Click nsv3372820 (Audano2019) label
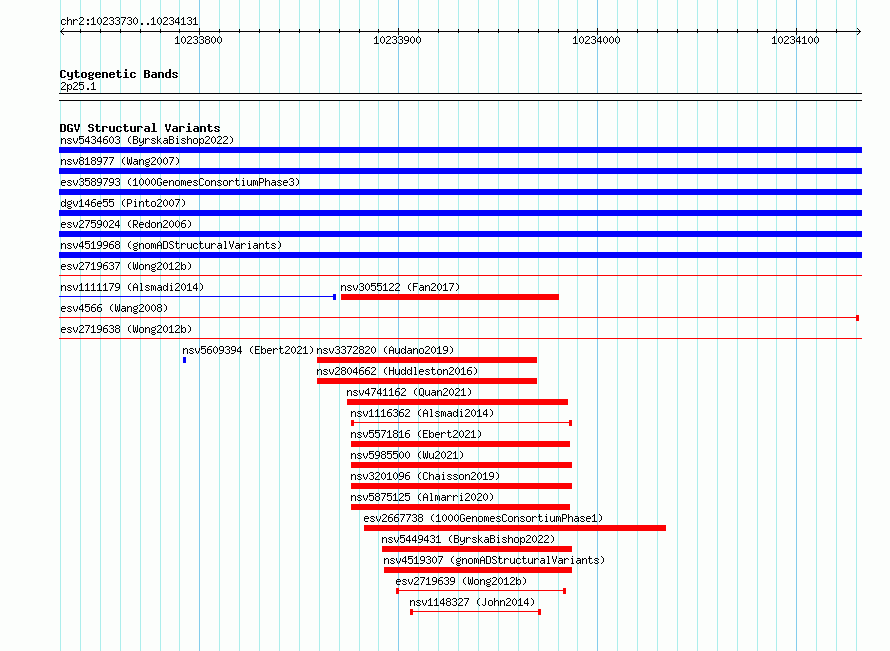The image size is (890, 651). click(385, 350)
